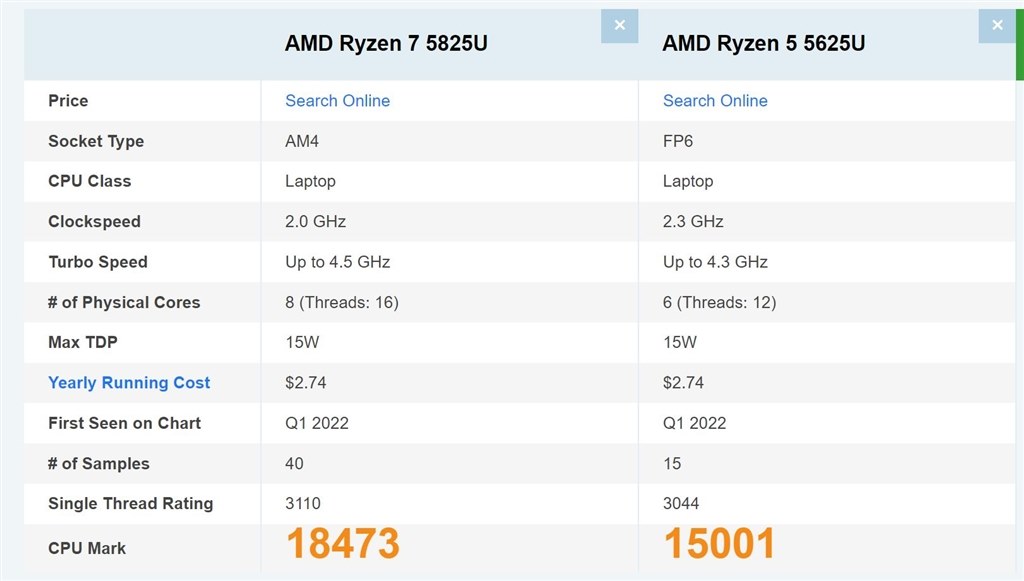
Task: Click the Max TDP row label
Action: click(x=84, y=342)
